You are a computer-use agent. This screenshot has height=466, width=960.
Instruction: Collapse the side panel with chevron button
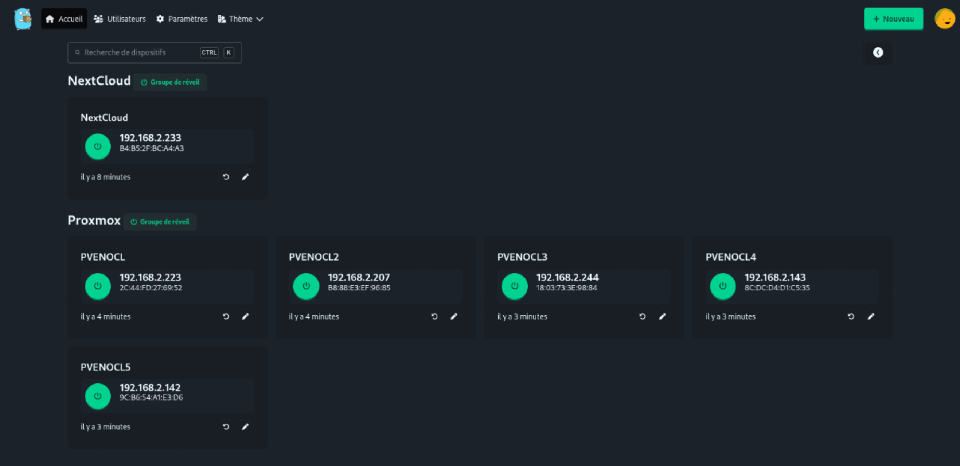(878, 52)
